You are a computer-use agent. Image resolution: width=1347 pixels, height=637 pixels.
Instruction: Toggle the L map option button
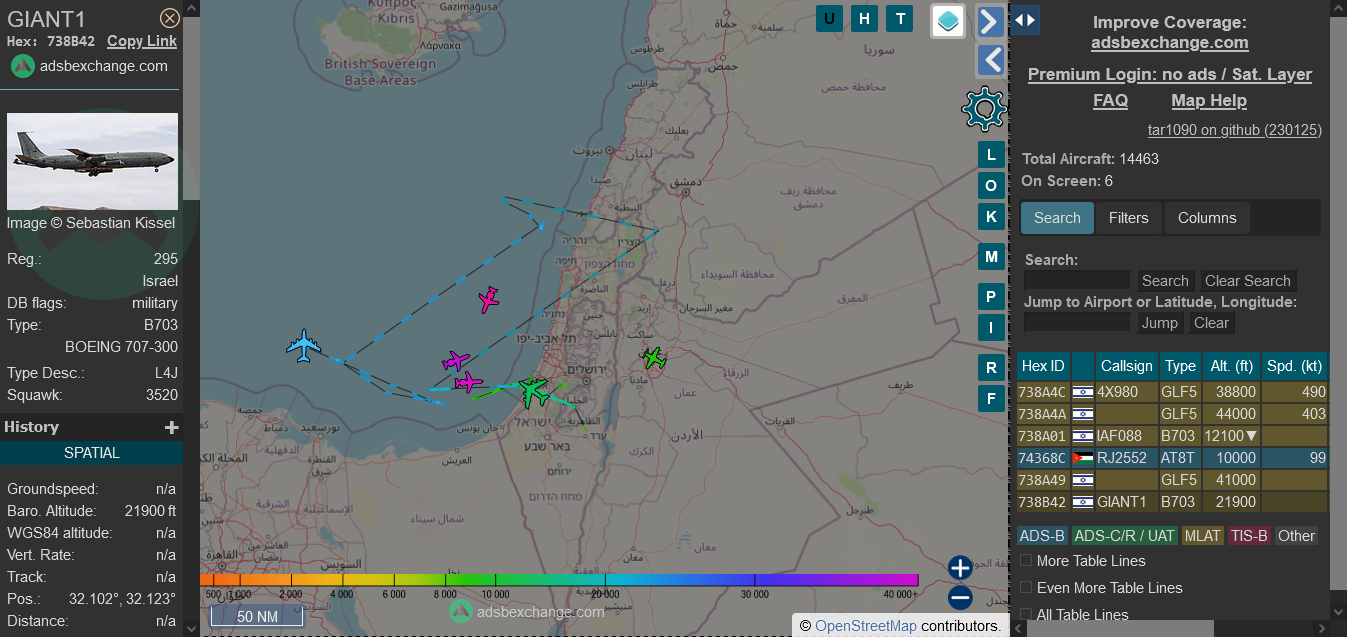coord(991,154)
